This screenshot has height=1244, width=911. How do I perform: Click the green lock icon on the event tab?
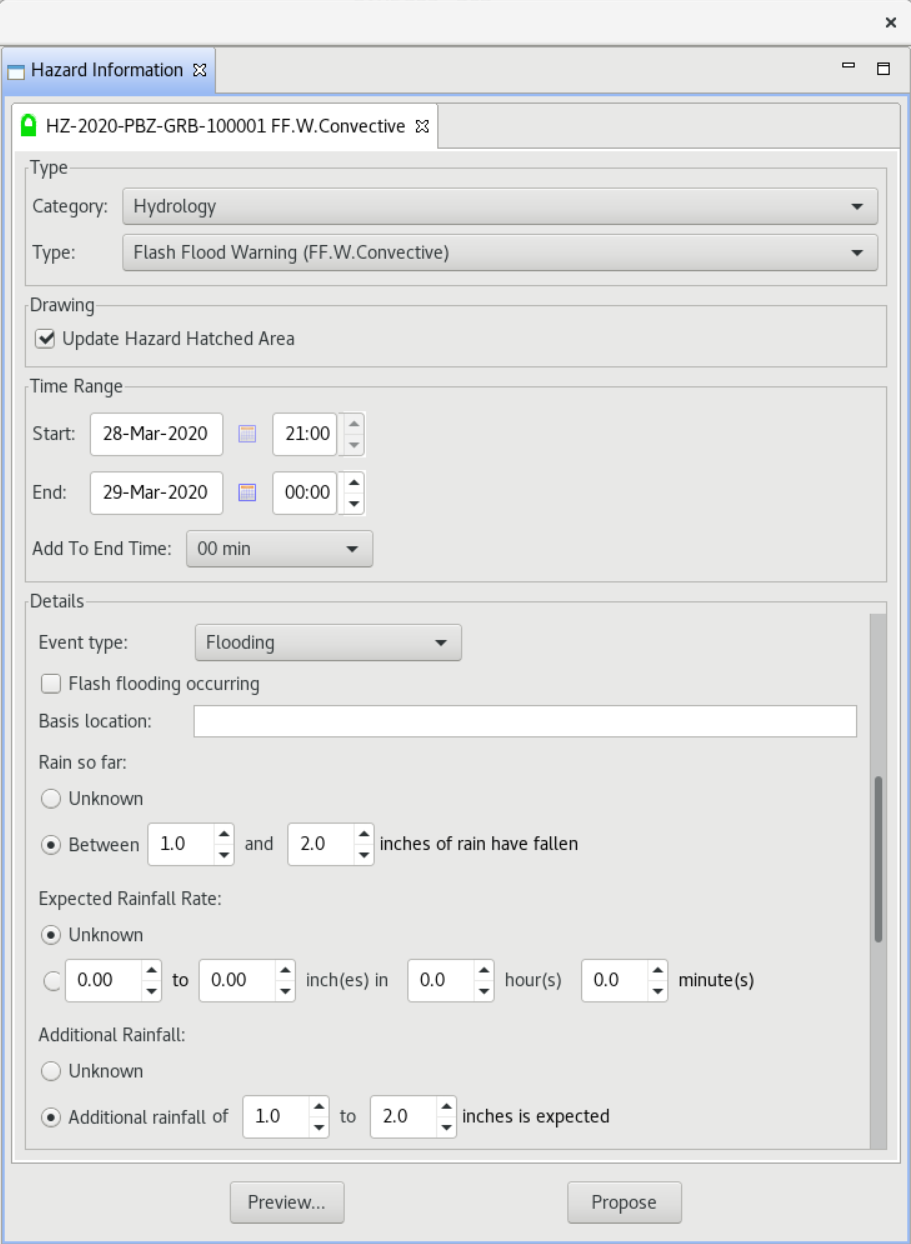click(x=29, y=127)
